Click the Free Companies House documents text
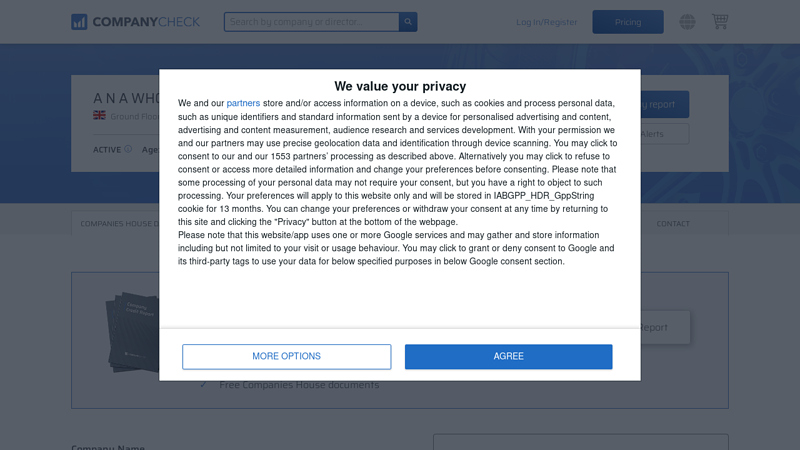 [x=299, y=385]
